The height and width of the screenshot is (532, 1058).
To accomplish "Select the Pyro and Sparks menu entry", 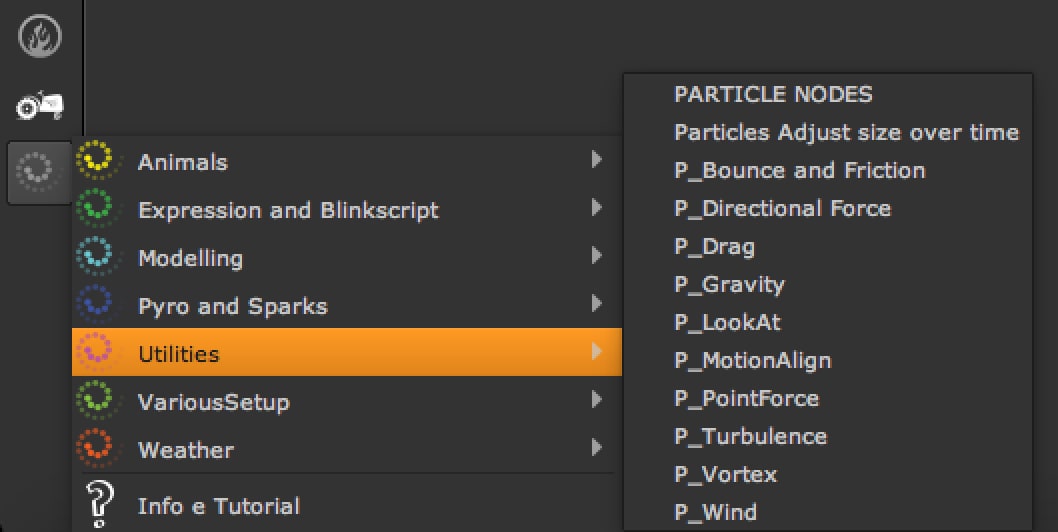I will (x=232, y=306).
